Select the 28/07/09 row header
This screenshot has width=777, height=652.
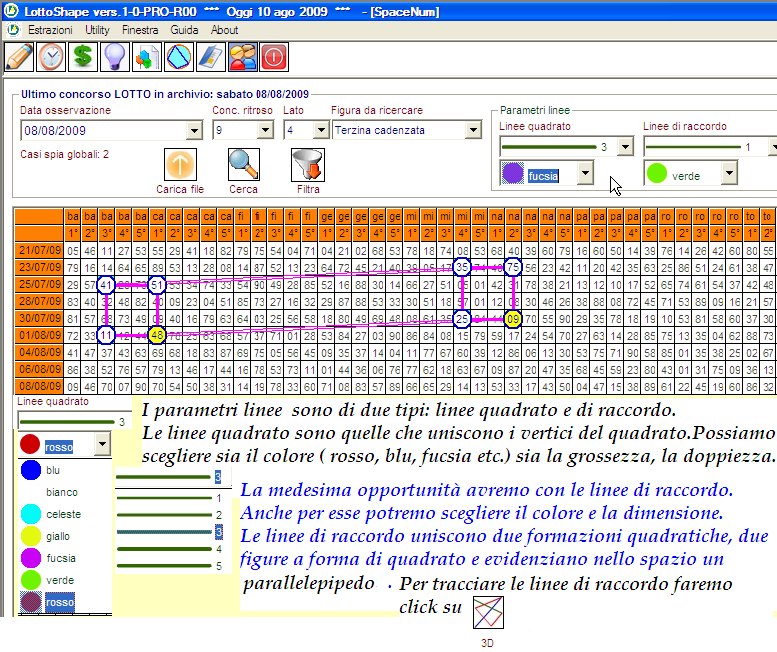pyautogui.click(x=39, y=302)
